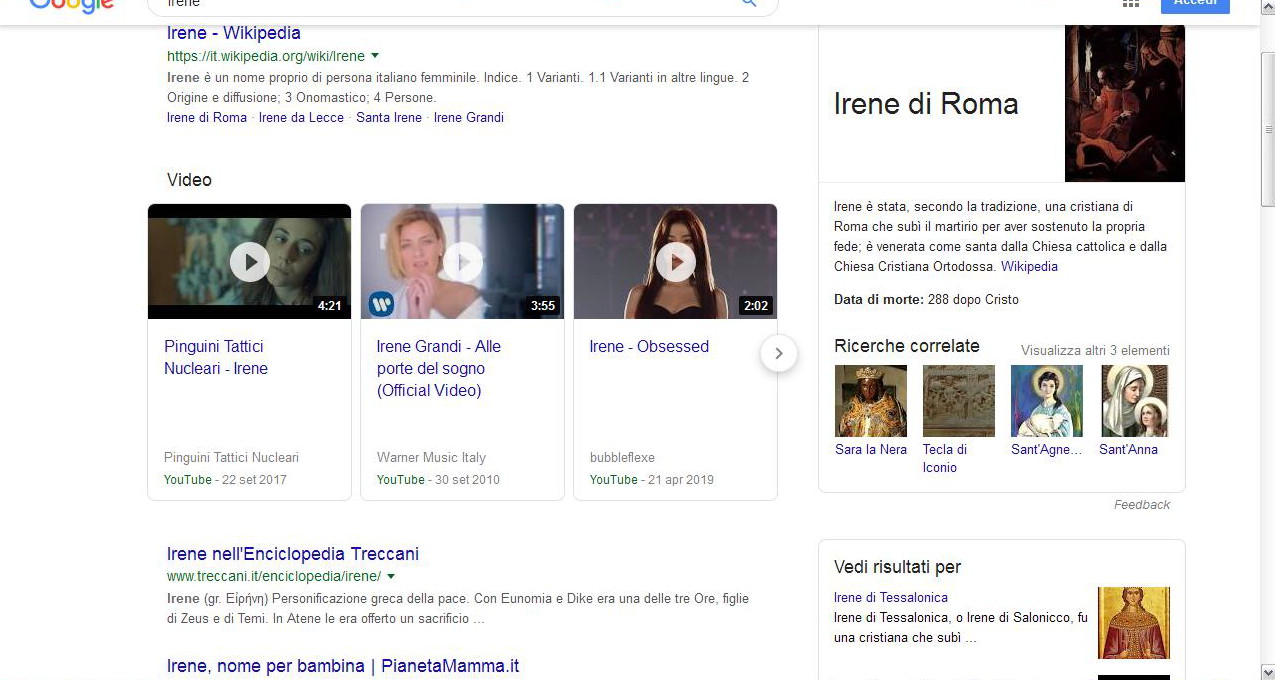Click Visualizza altri 3 elementi

(1095, 351)
